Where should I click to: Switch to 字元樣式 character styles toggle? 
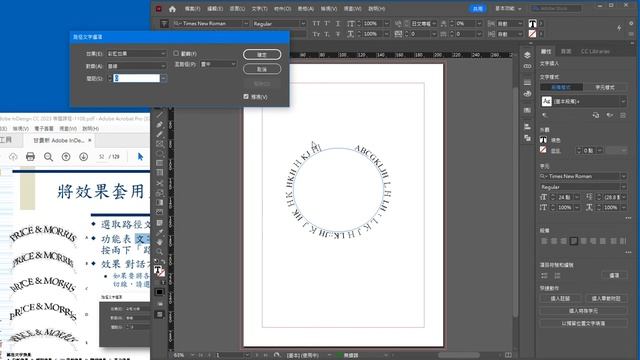[604, 87]
